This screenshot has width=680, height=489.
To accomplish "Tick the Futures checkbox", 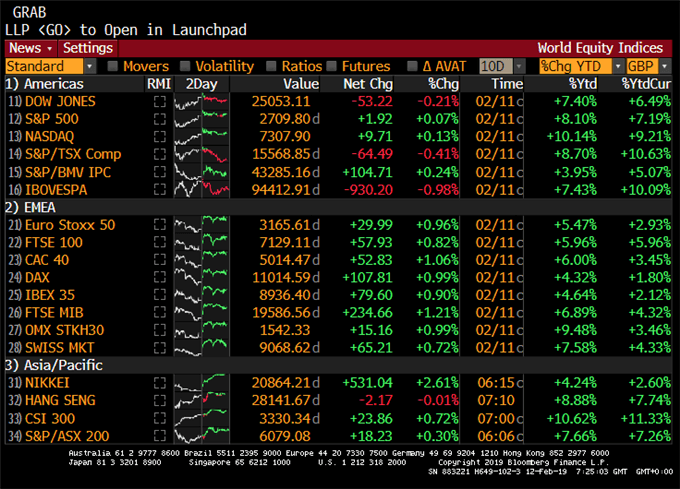I will pyautogui.click(x=332, y=66).
